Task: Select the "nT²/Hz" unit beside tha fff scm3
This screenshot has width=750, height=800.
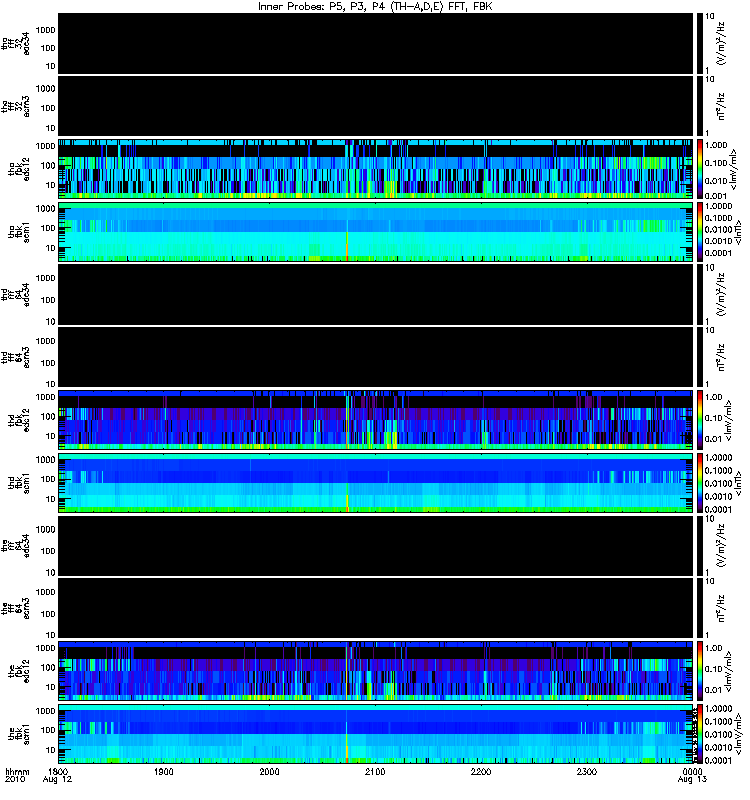Action: pyautogui.click(x=721, y=106)
